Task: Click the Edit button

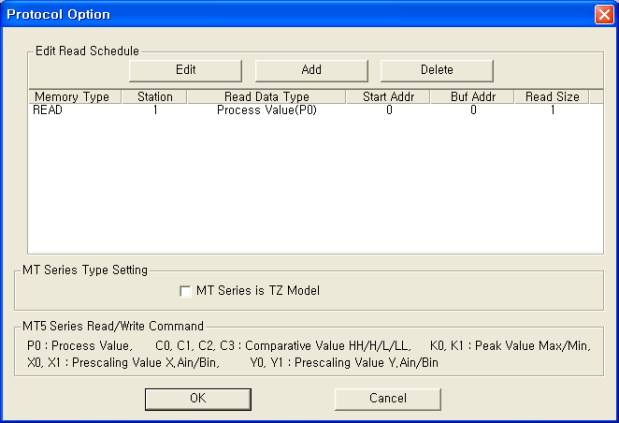Action: click(x=185, y=70)
